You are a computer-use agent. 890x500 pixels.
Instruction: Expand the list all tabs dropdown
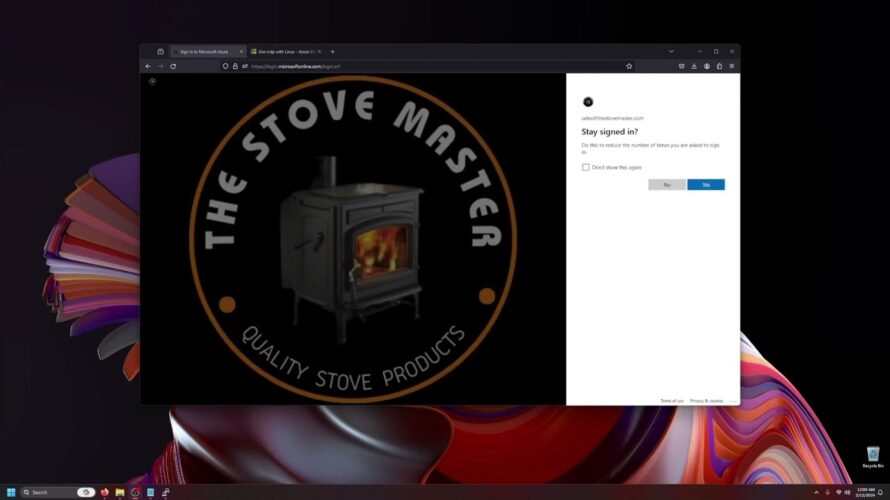coord(671,52)
